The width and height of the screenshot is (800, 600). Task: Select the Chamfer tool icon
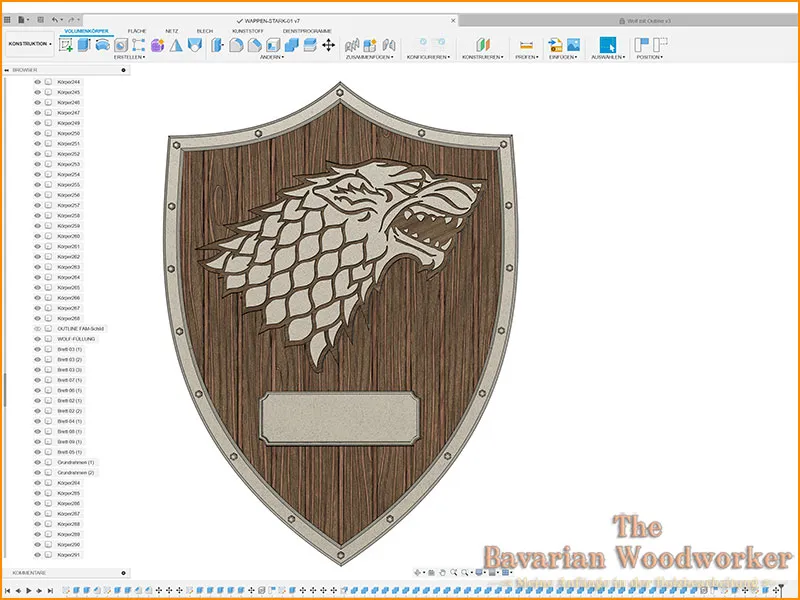(x=254, y=45)
